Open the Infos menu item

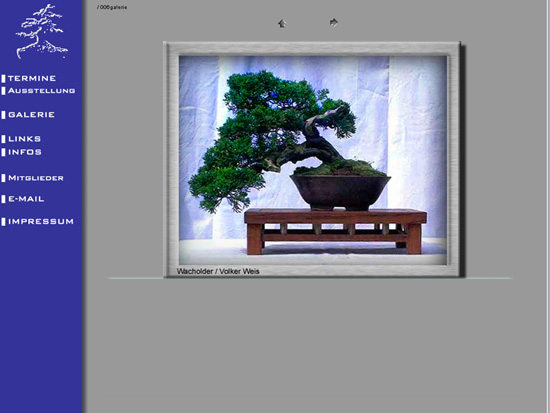pyautogui.click(x=25, y=152)
